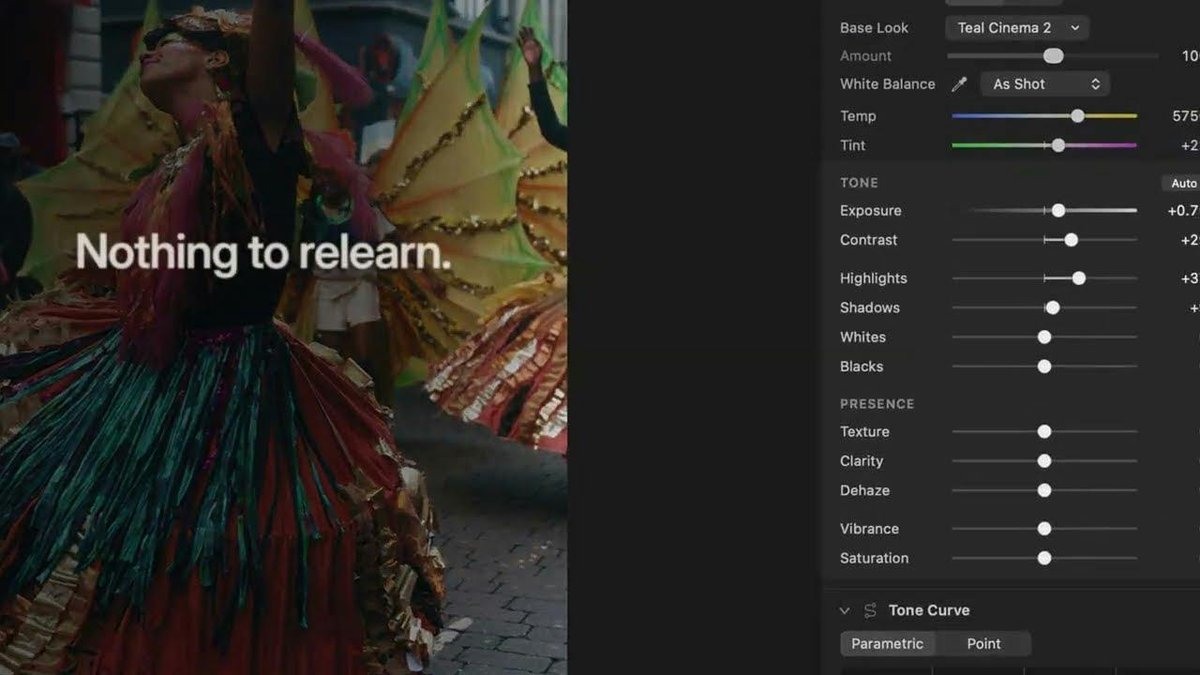Open the White Balance As Shot dropdown
Screen dimensions: 1200x675
(1045, 84)
